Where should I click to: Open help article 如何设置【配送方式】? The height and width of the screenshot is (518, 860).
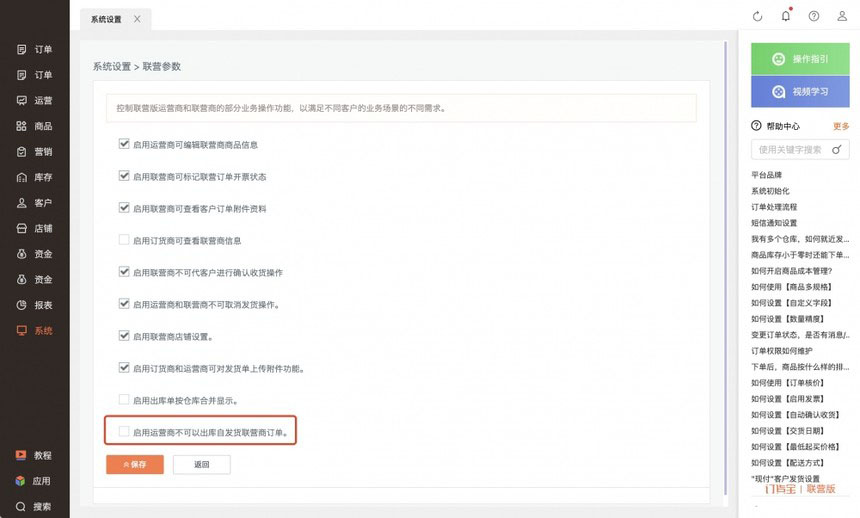click(x=788, y=463)
